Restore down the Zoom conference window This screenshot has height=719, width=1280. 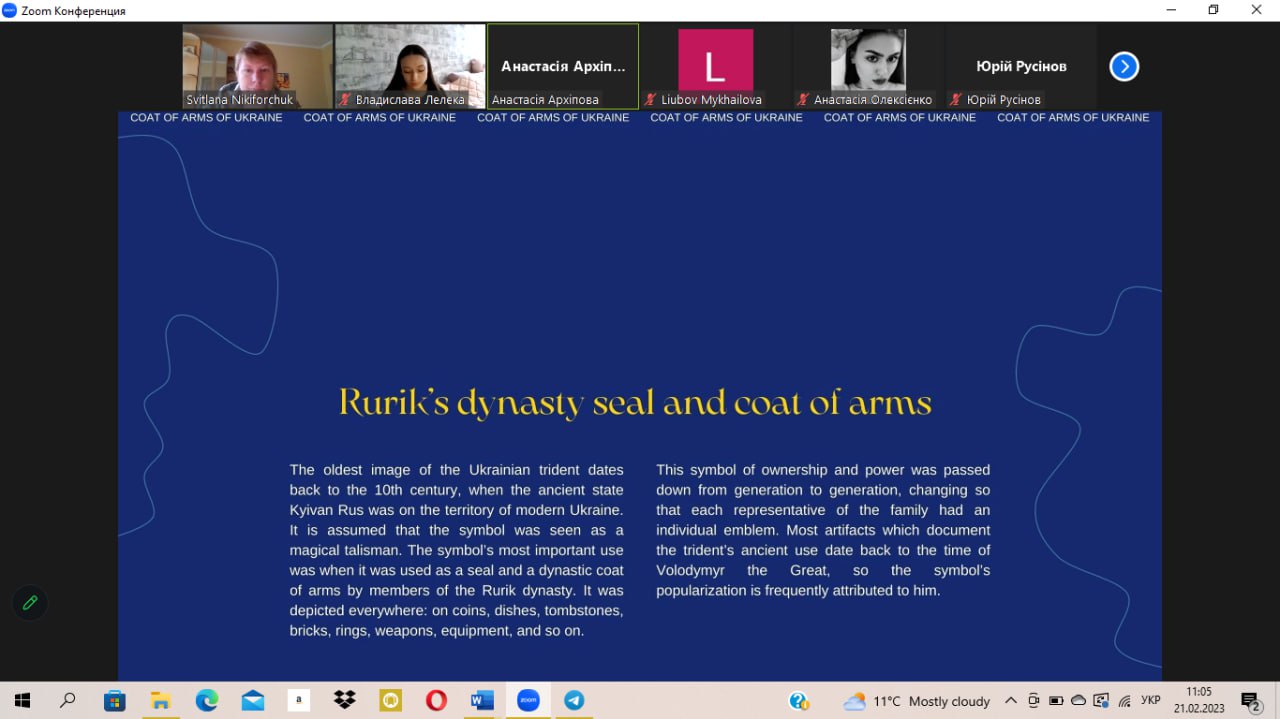1214,10
